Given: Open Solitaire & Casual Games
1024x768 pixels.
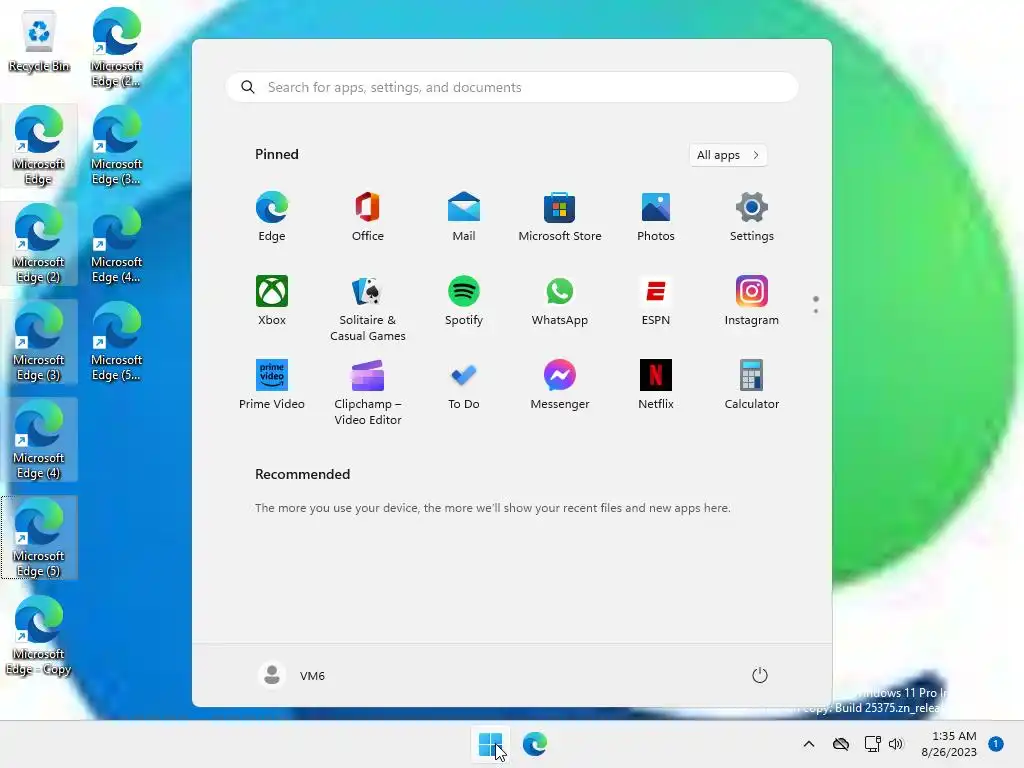Looking at the screenshot, I should pos(368,308).
